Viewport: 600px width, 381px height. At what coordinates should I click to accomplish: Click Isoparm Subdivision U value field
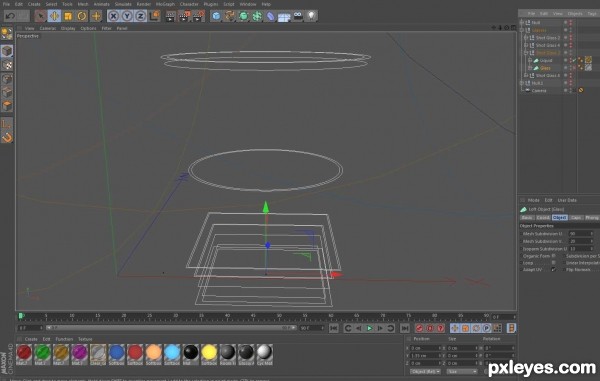(580, 249)
